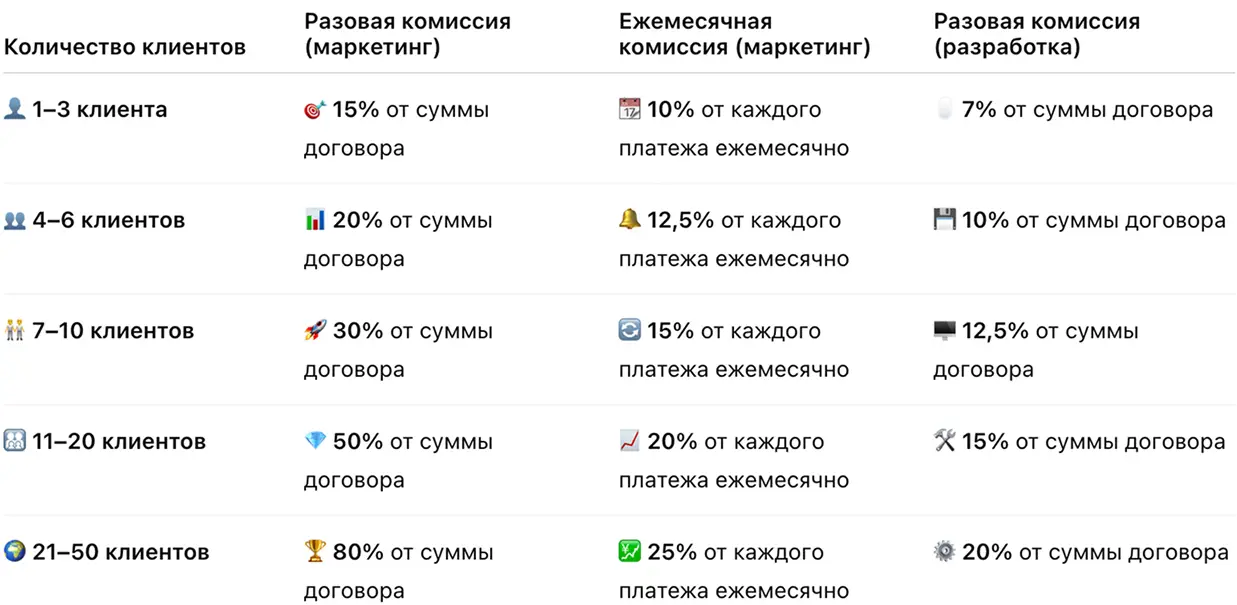Select the "4–6 клиентов" row label
The image size is (1237, 605).
click(x=108, y=220)
